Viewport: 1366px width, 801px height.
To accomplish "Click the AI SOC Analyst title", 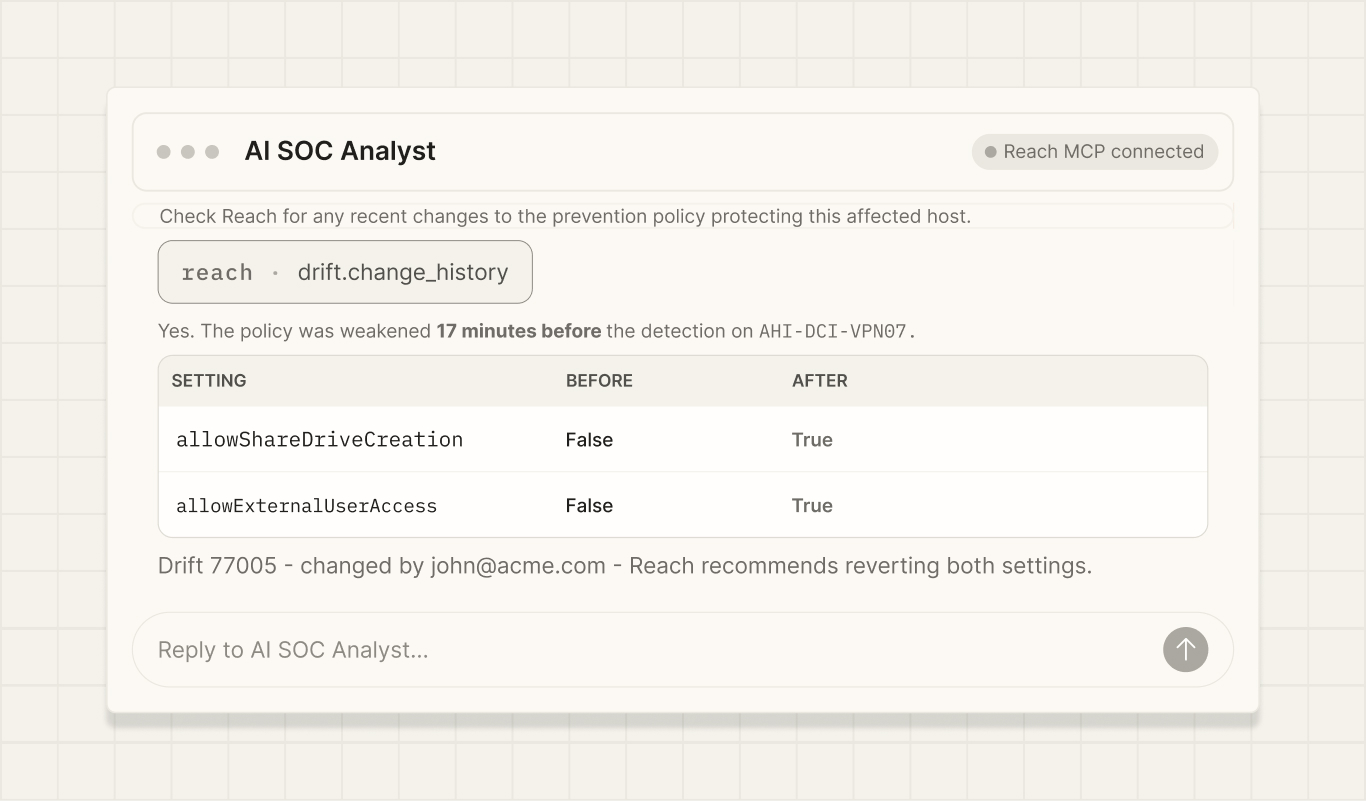I will [340, 151].
